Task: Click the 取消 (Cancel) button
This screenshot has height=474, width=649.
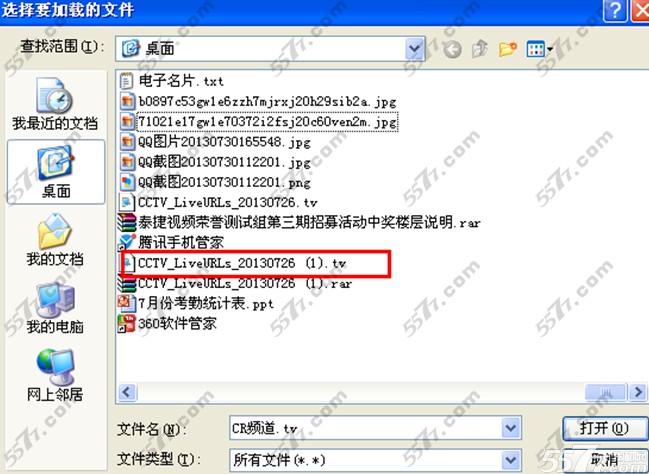Action: click(x=605, y=460)
